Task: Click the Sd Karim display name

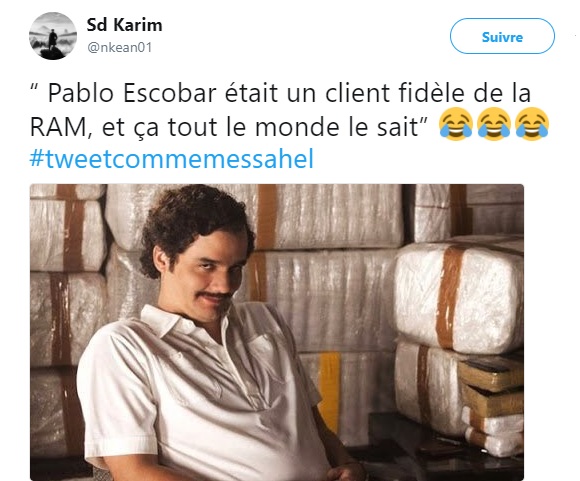Action: 124,25
